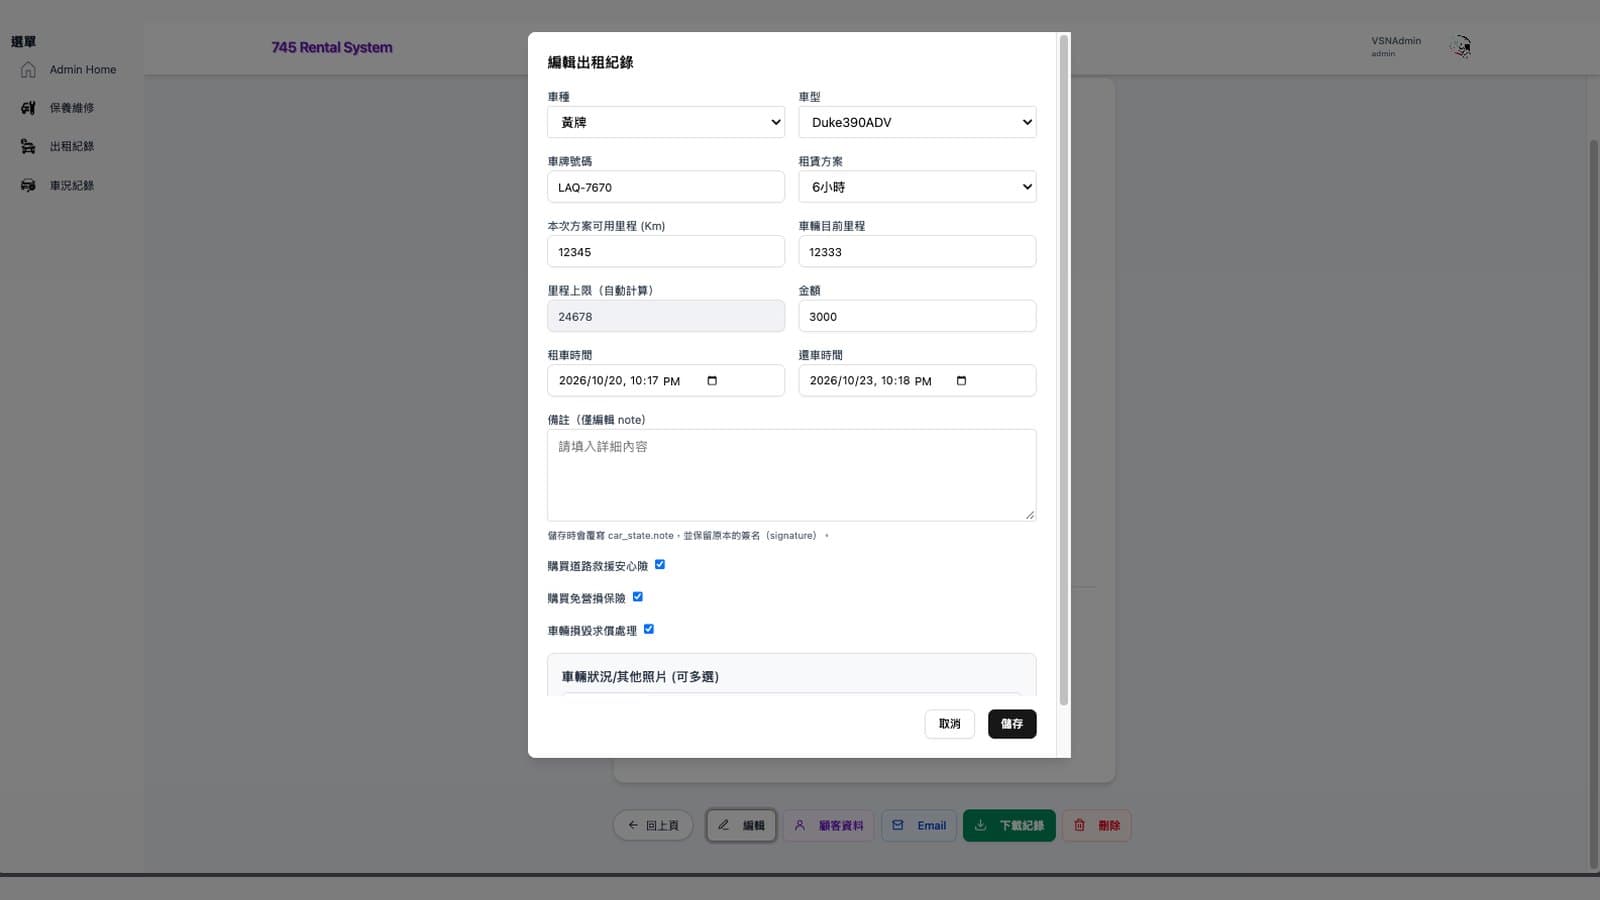Viewport: 1600px width, 900px height.
Task: Click the 取消 button in dialog
Action: pos(949,724)
